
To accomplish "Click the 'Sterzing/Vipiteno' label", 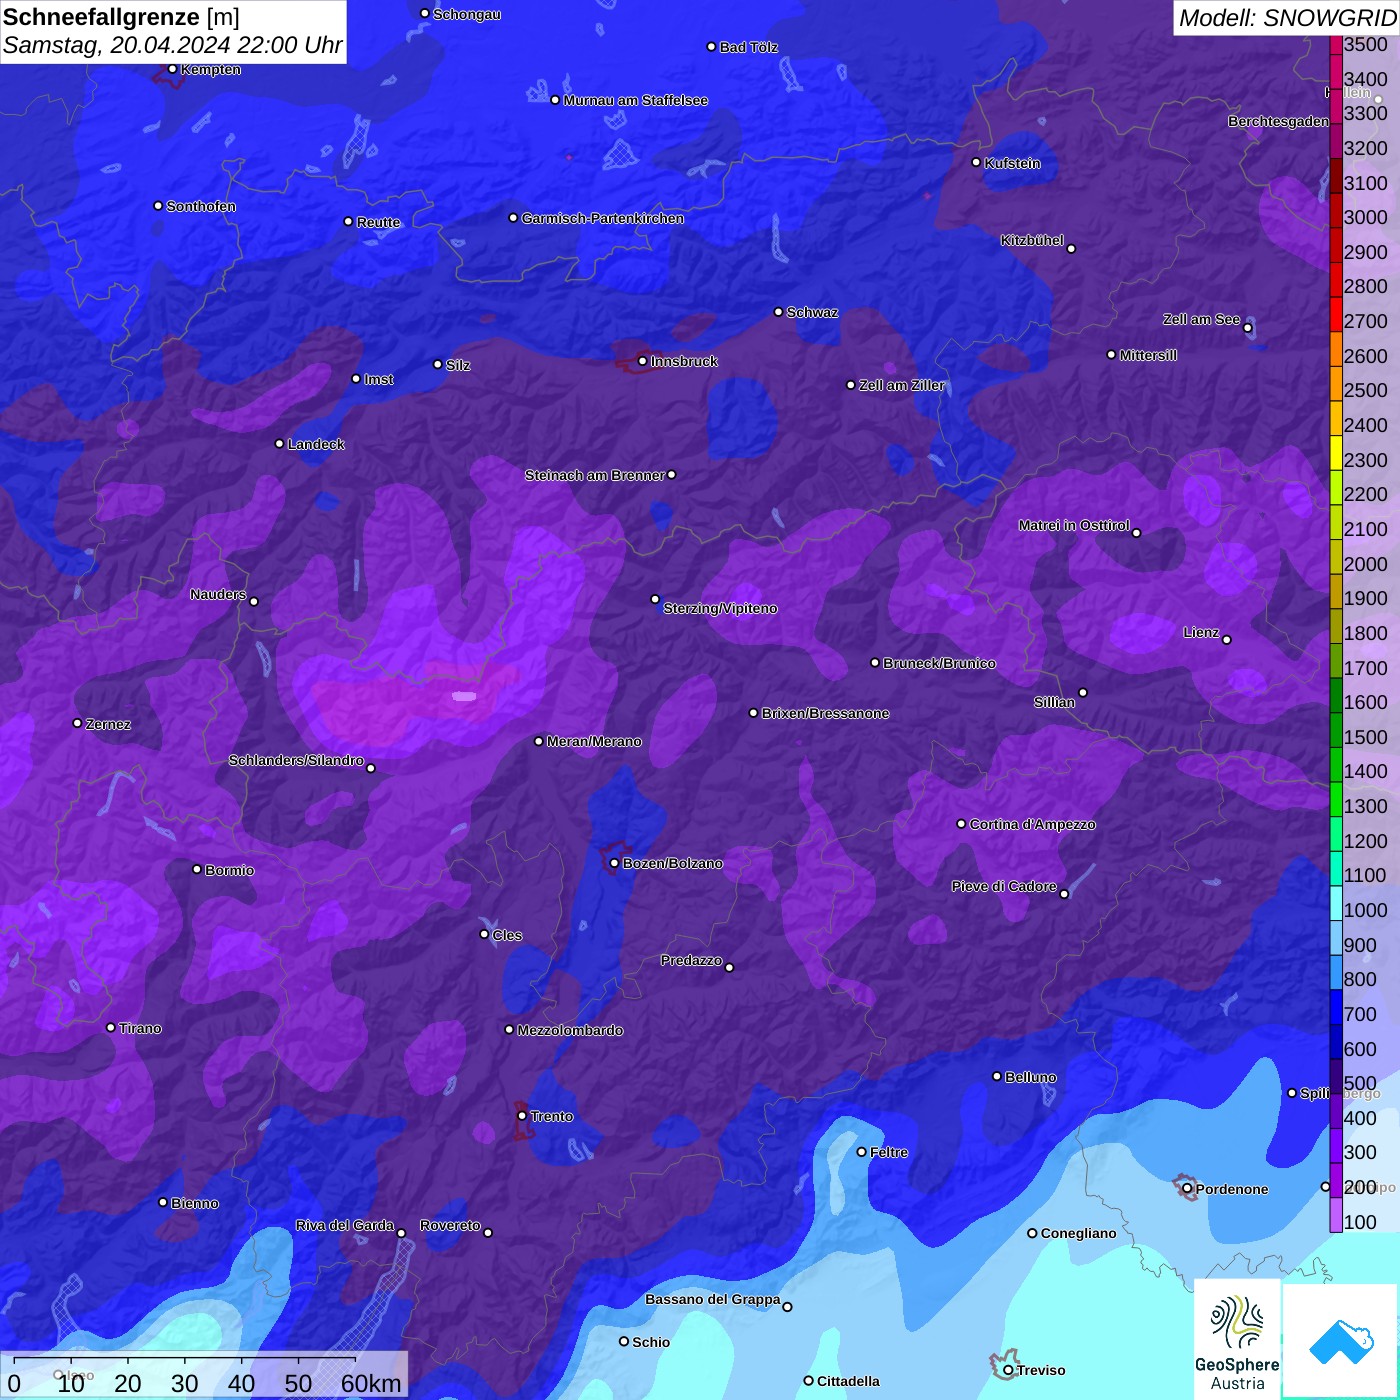I will [720, 608].
